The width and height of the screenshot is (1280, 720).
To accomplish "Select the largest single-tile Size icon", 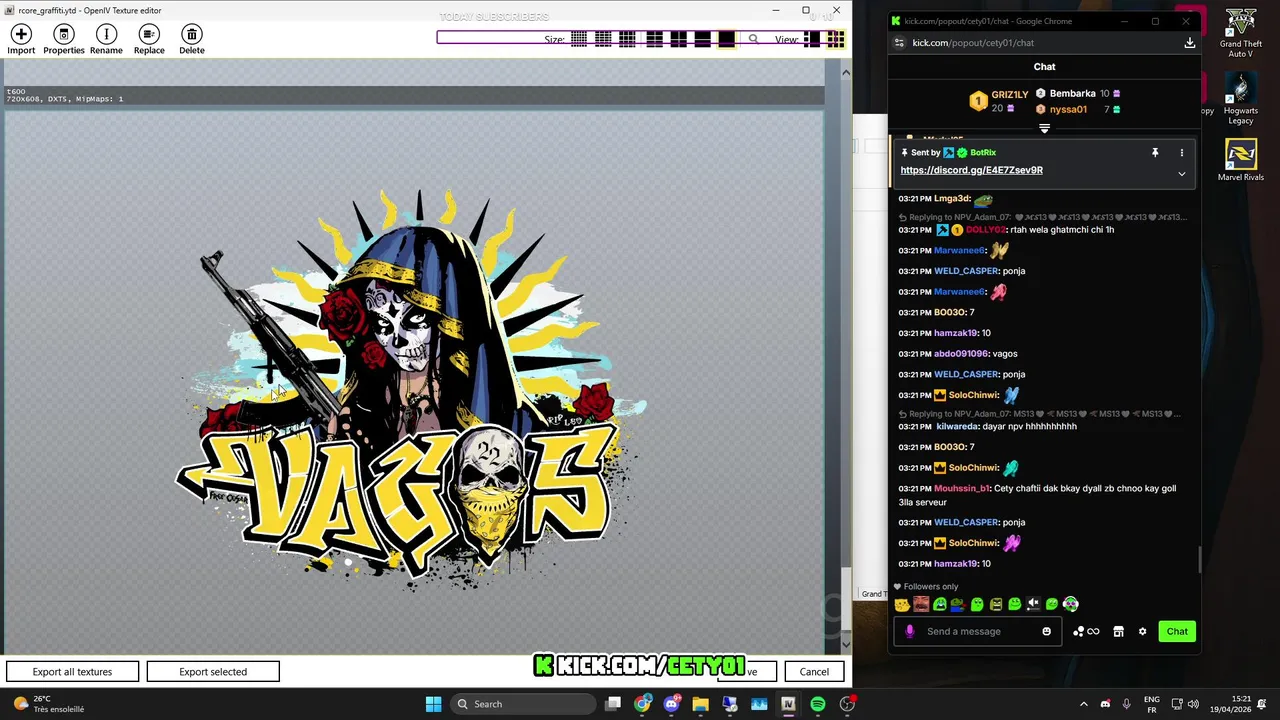I will 727,39.
